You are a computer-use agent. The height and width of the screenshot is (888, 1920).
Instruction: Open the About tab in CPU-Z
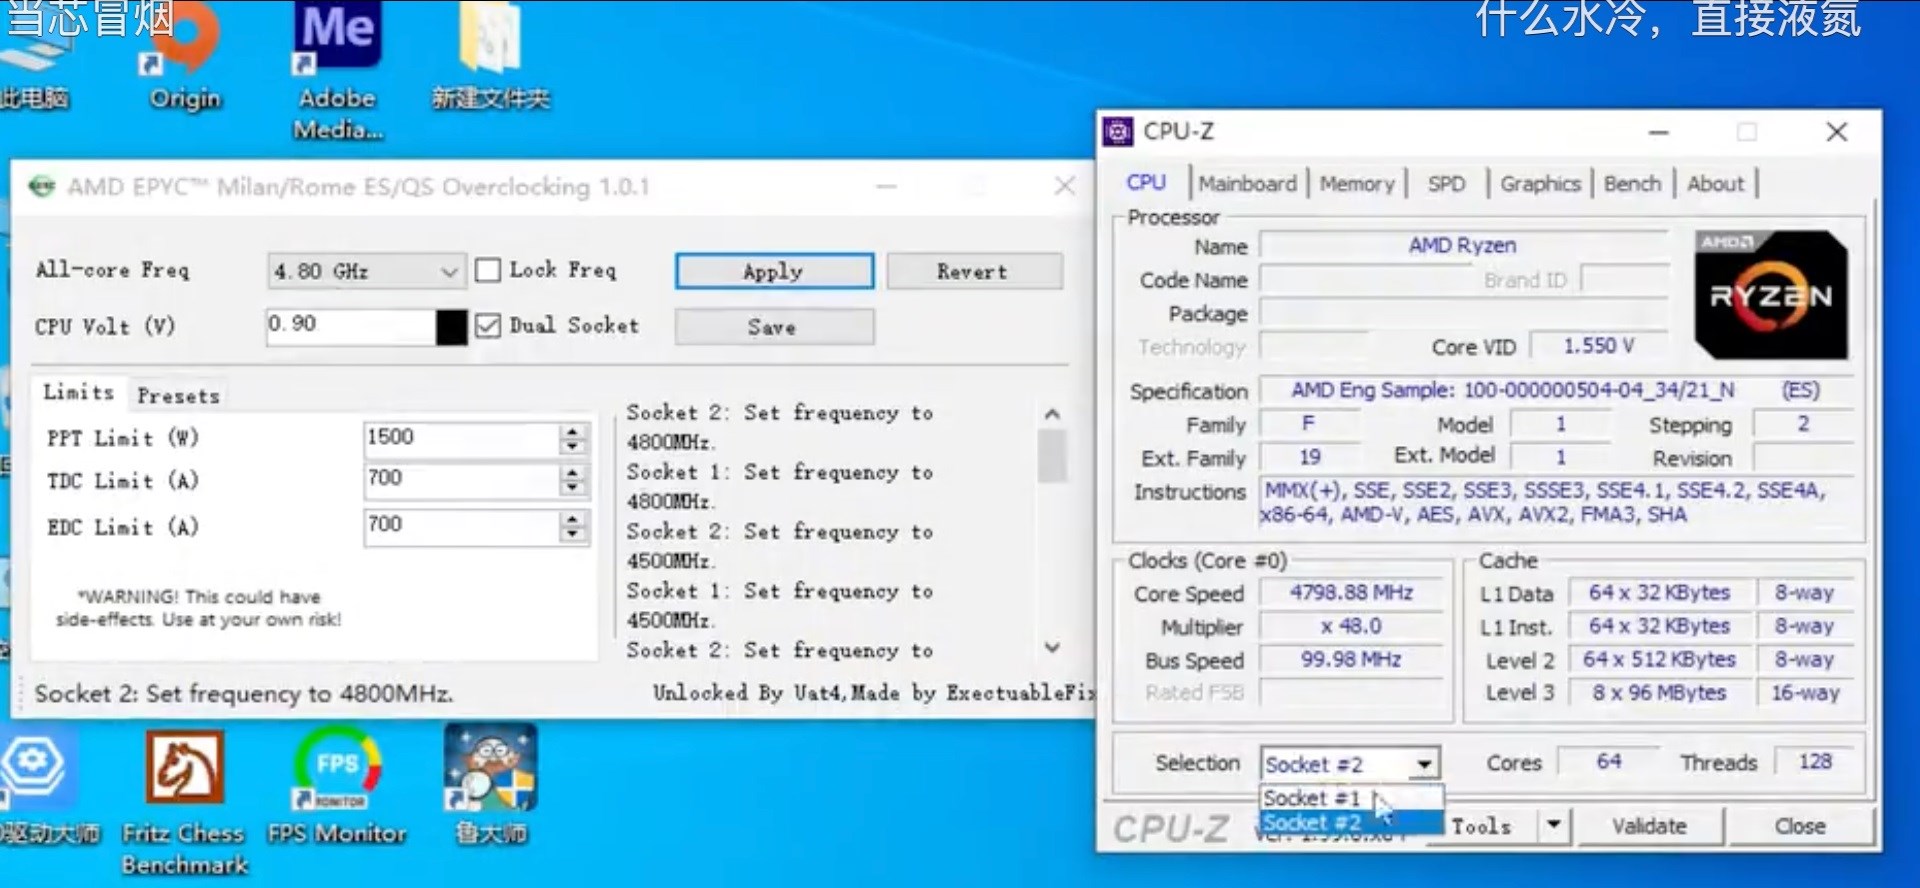(x=1715, y=183)
